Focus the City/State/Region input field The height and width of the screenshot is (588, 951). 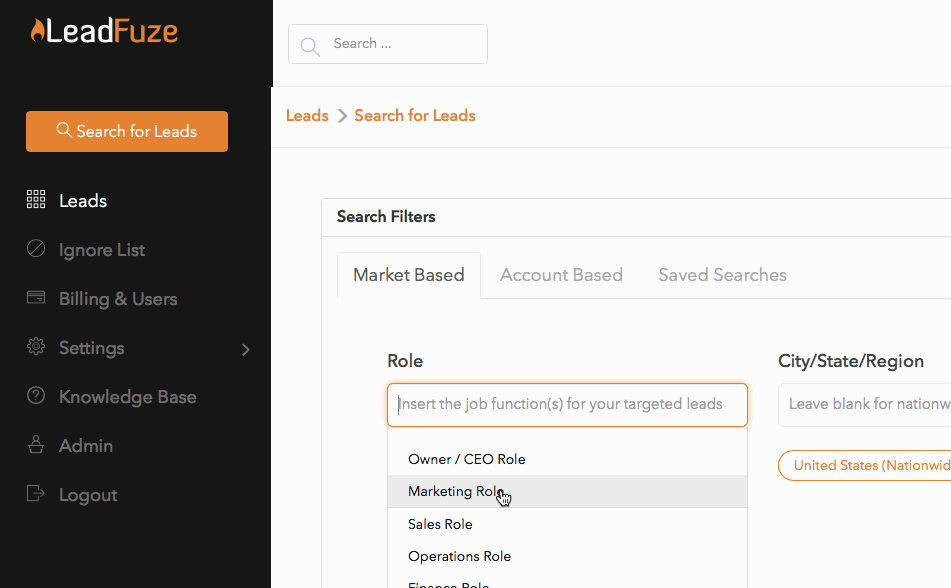(x=864, y=405)
